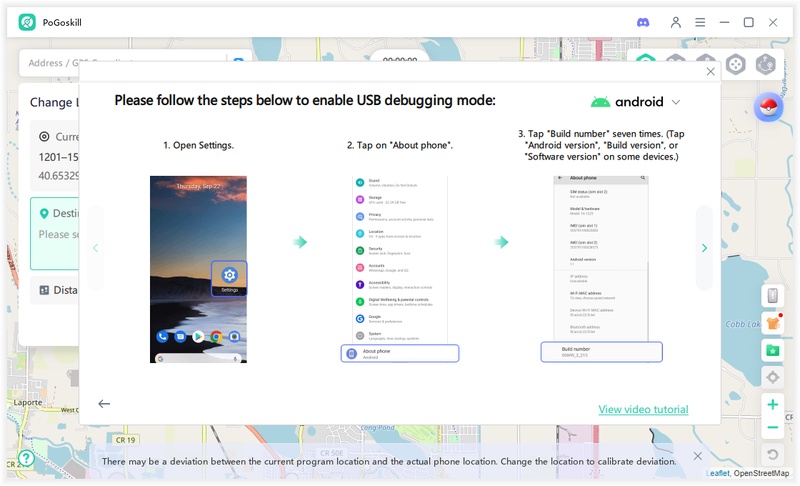The width and height of the screenshot is (800, 486).
Task: Go to previous tutorial steps arrow
Action: 95,248
